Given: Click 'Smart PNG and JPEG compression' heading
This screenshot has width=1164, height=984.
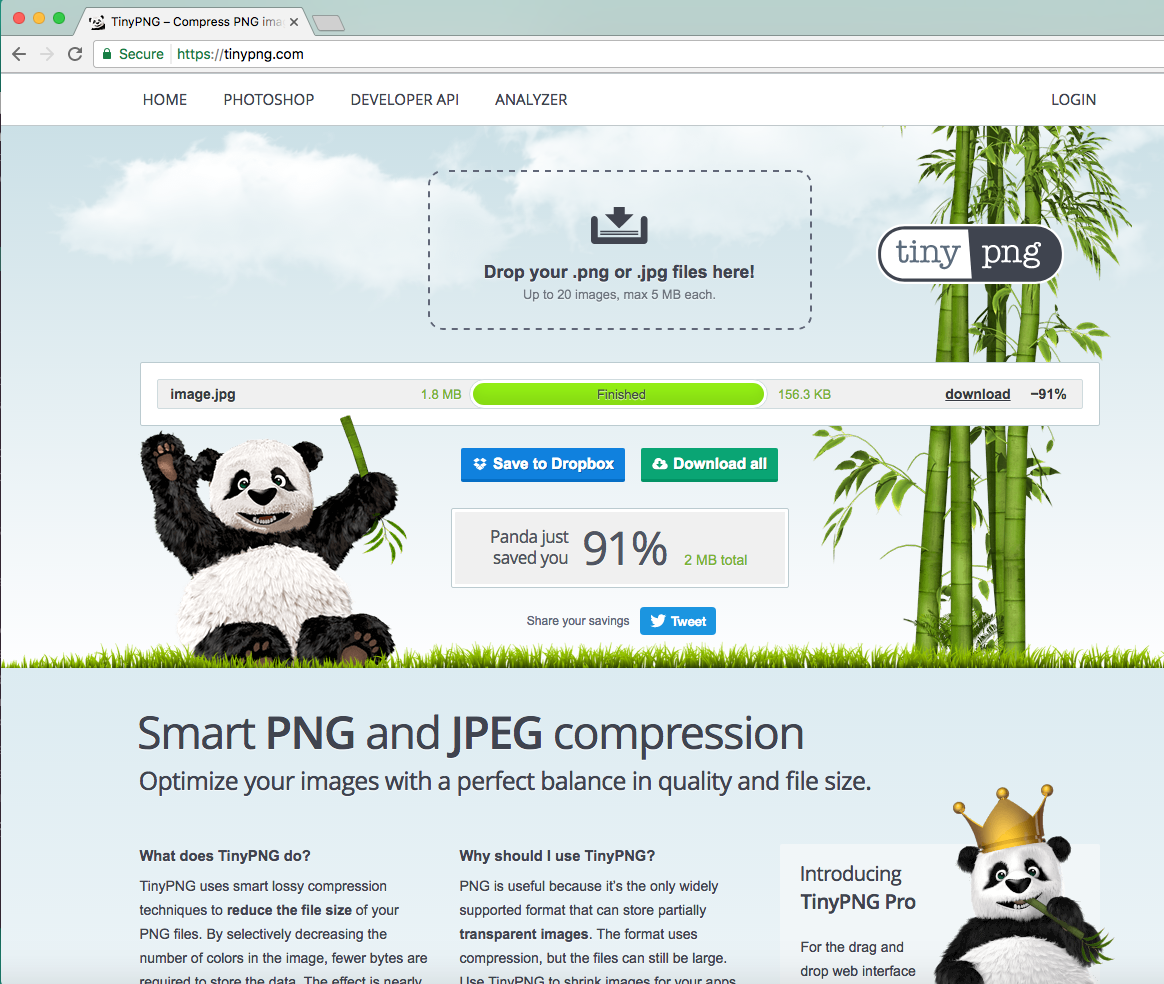Looking at the screenshot, I should coord(471,734).
